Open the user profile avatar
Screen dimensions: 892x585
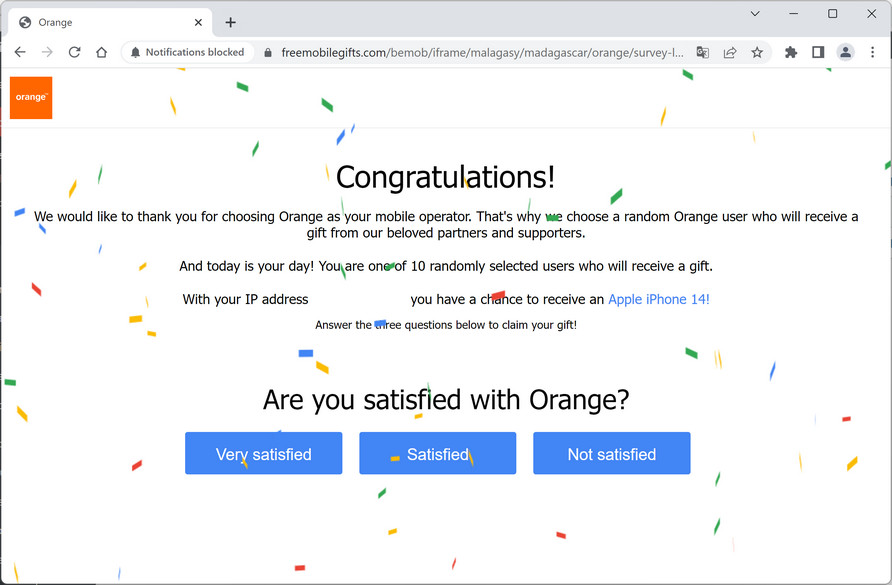(845, 52)
